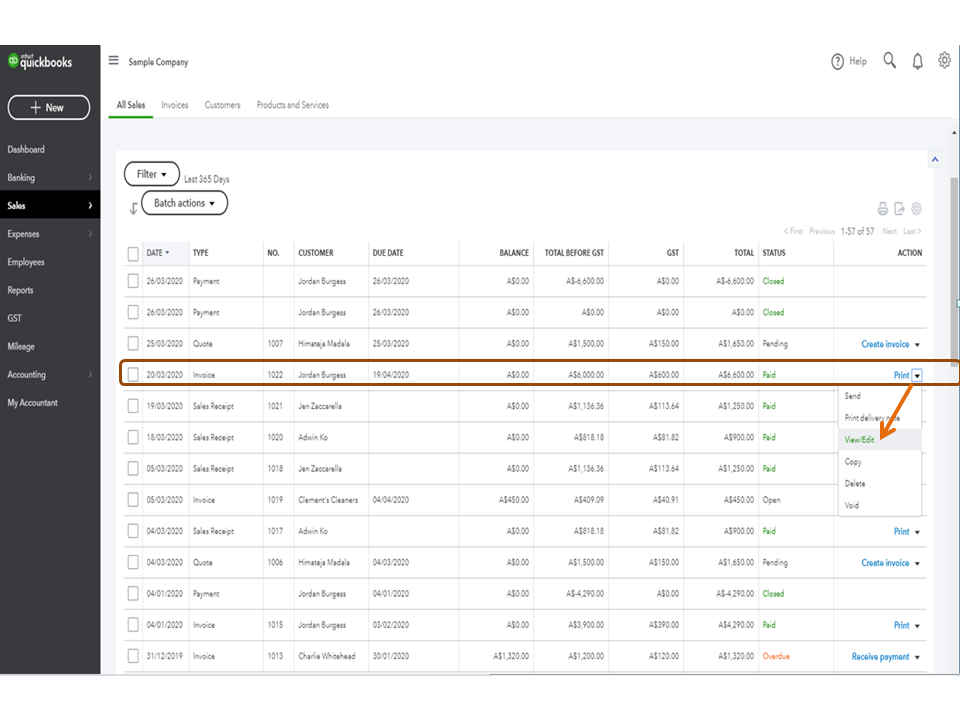Open Expenses in the left navigation

(x=24, y=234)
